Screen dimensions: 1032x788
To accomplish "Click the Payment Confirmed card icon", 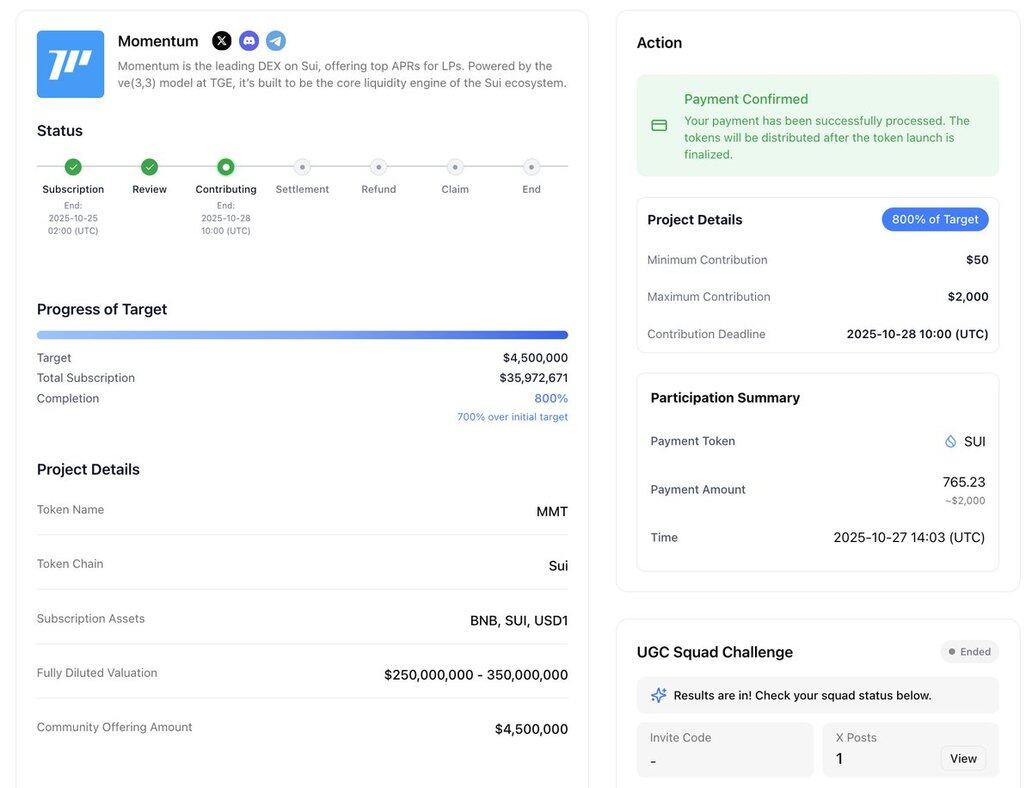I will click(659, 126).
